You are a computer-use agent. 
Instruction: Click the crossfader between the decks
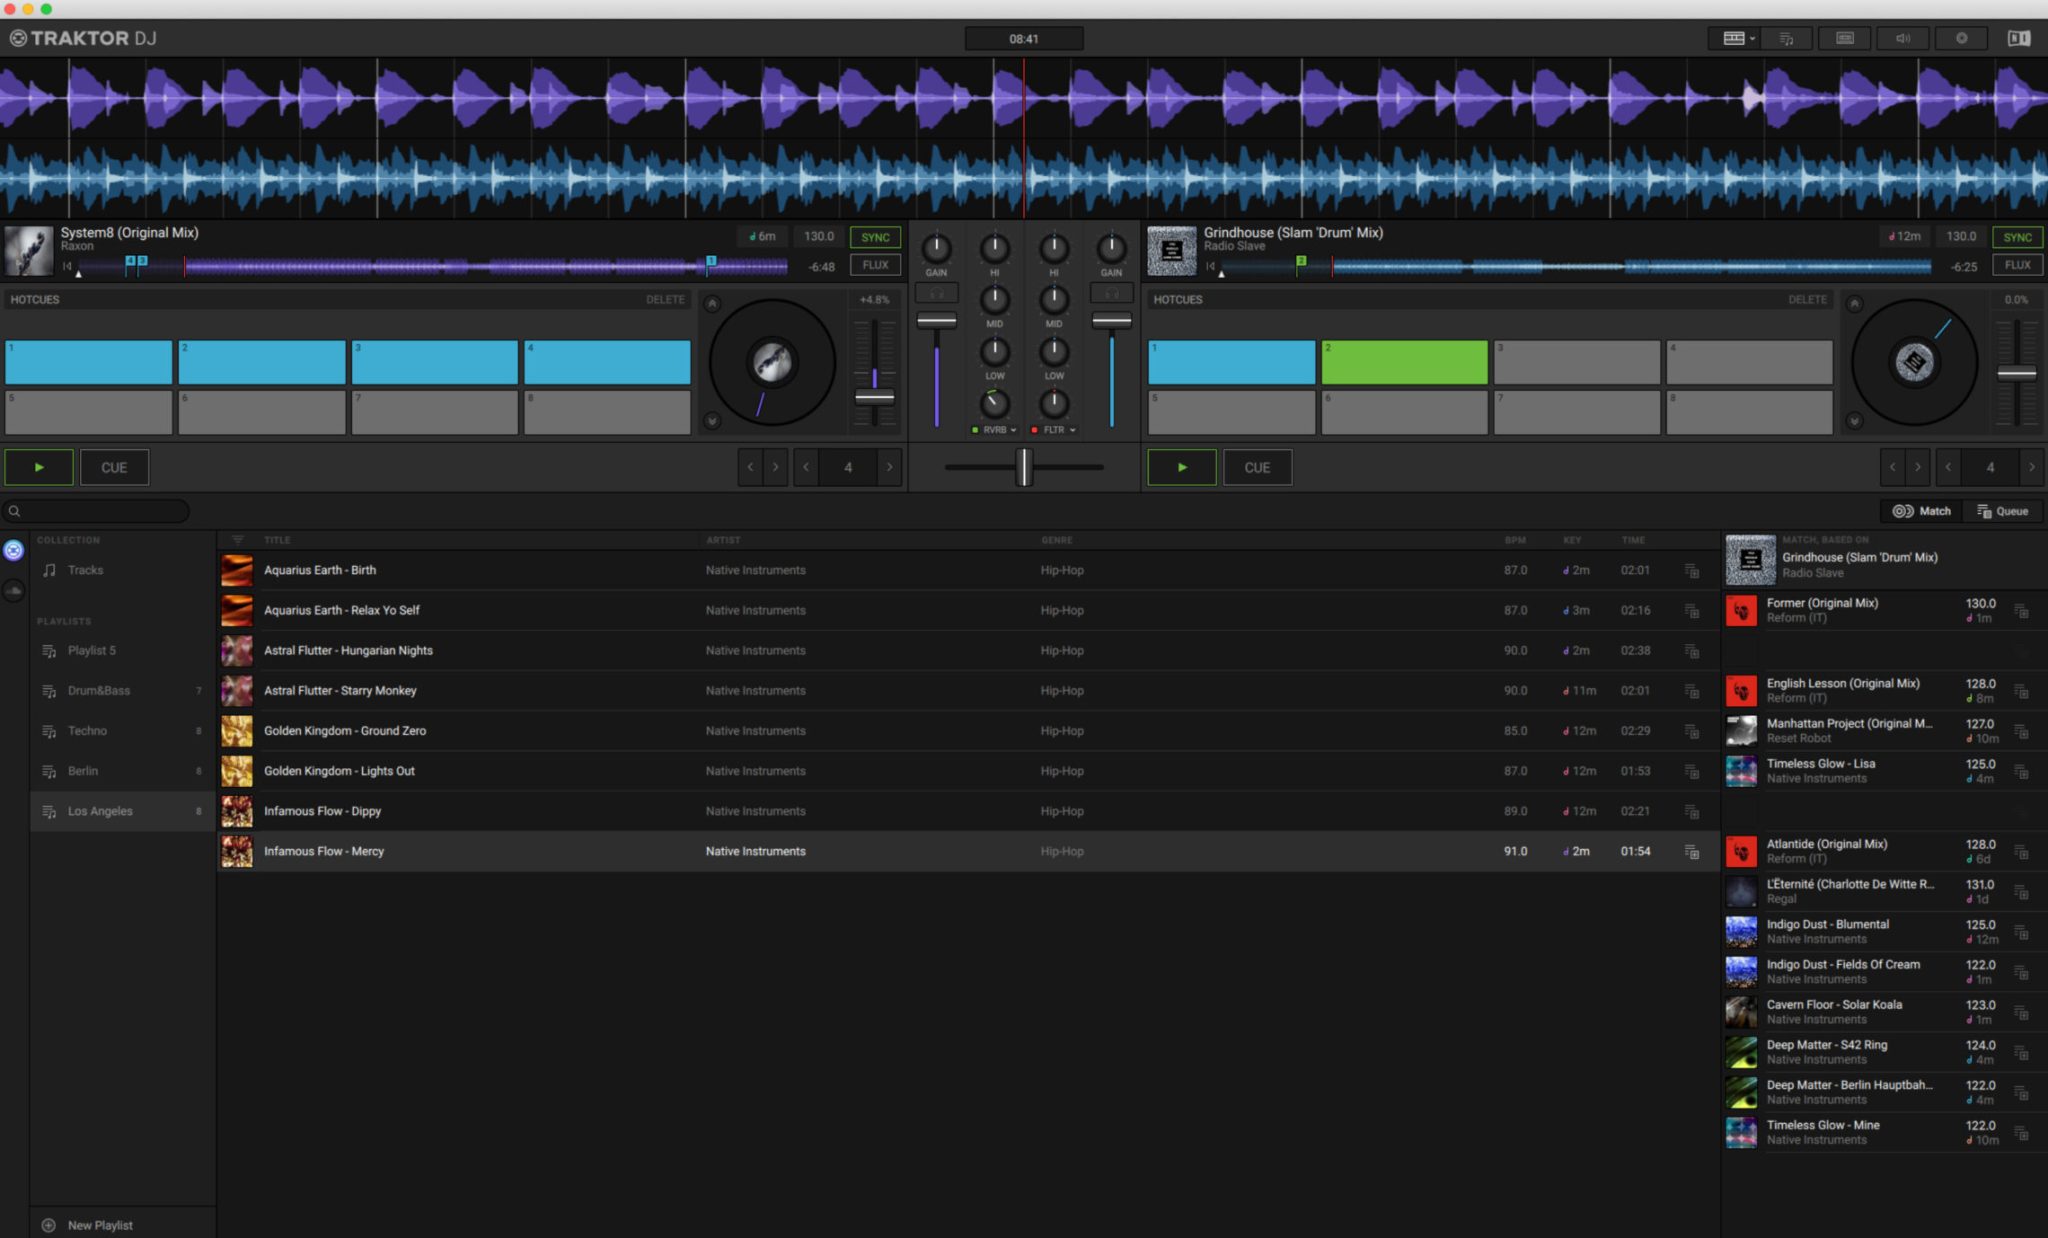1022,467
